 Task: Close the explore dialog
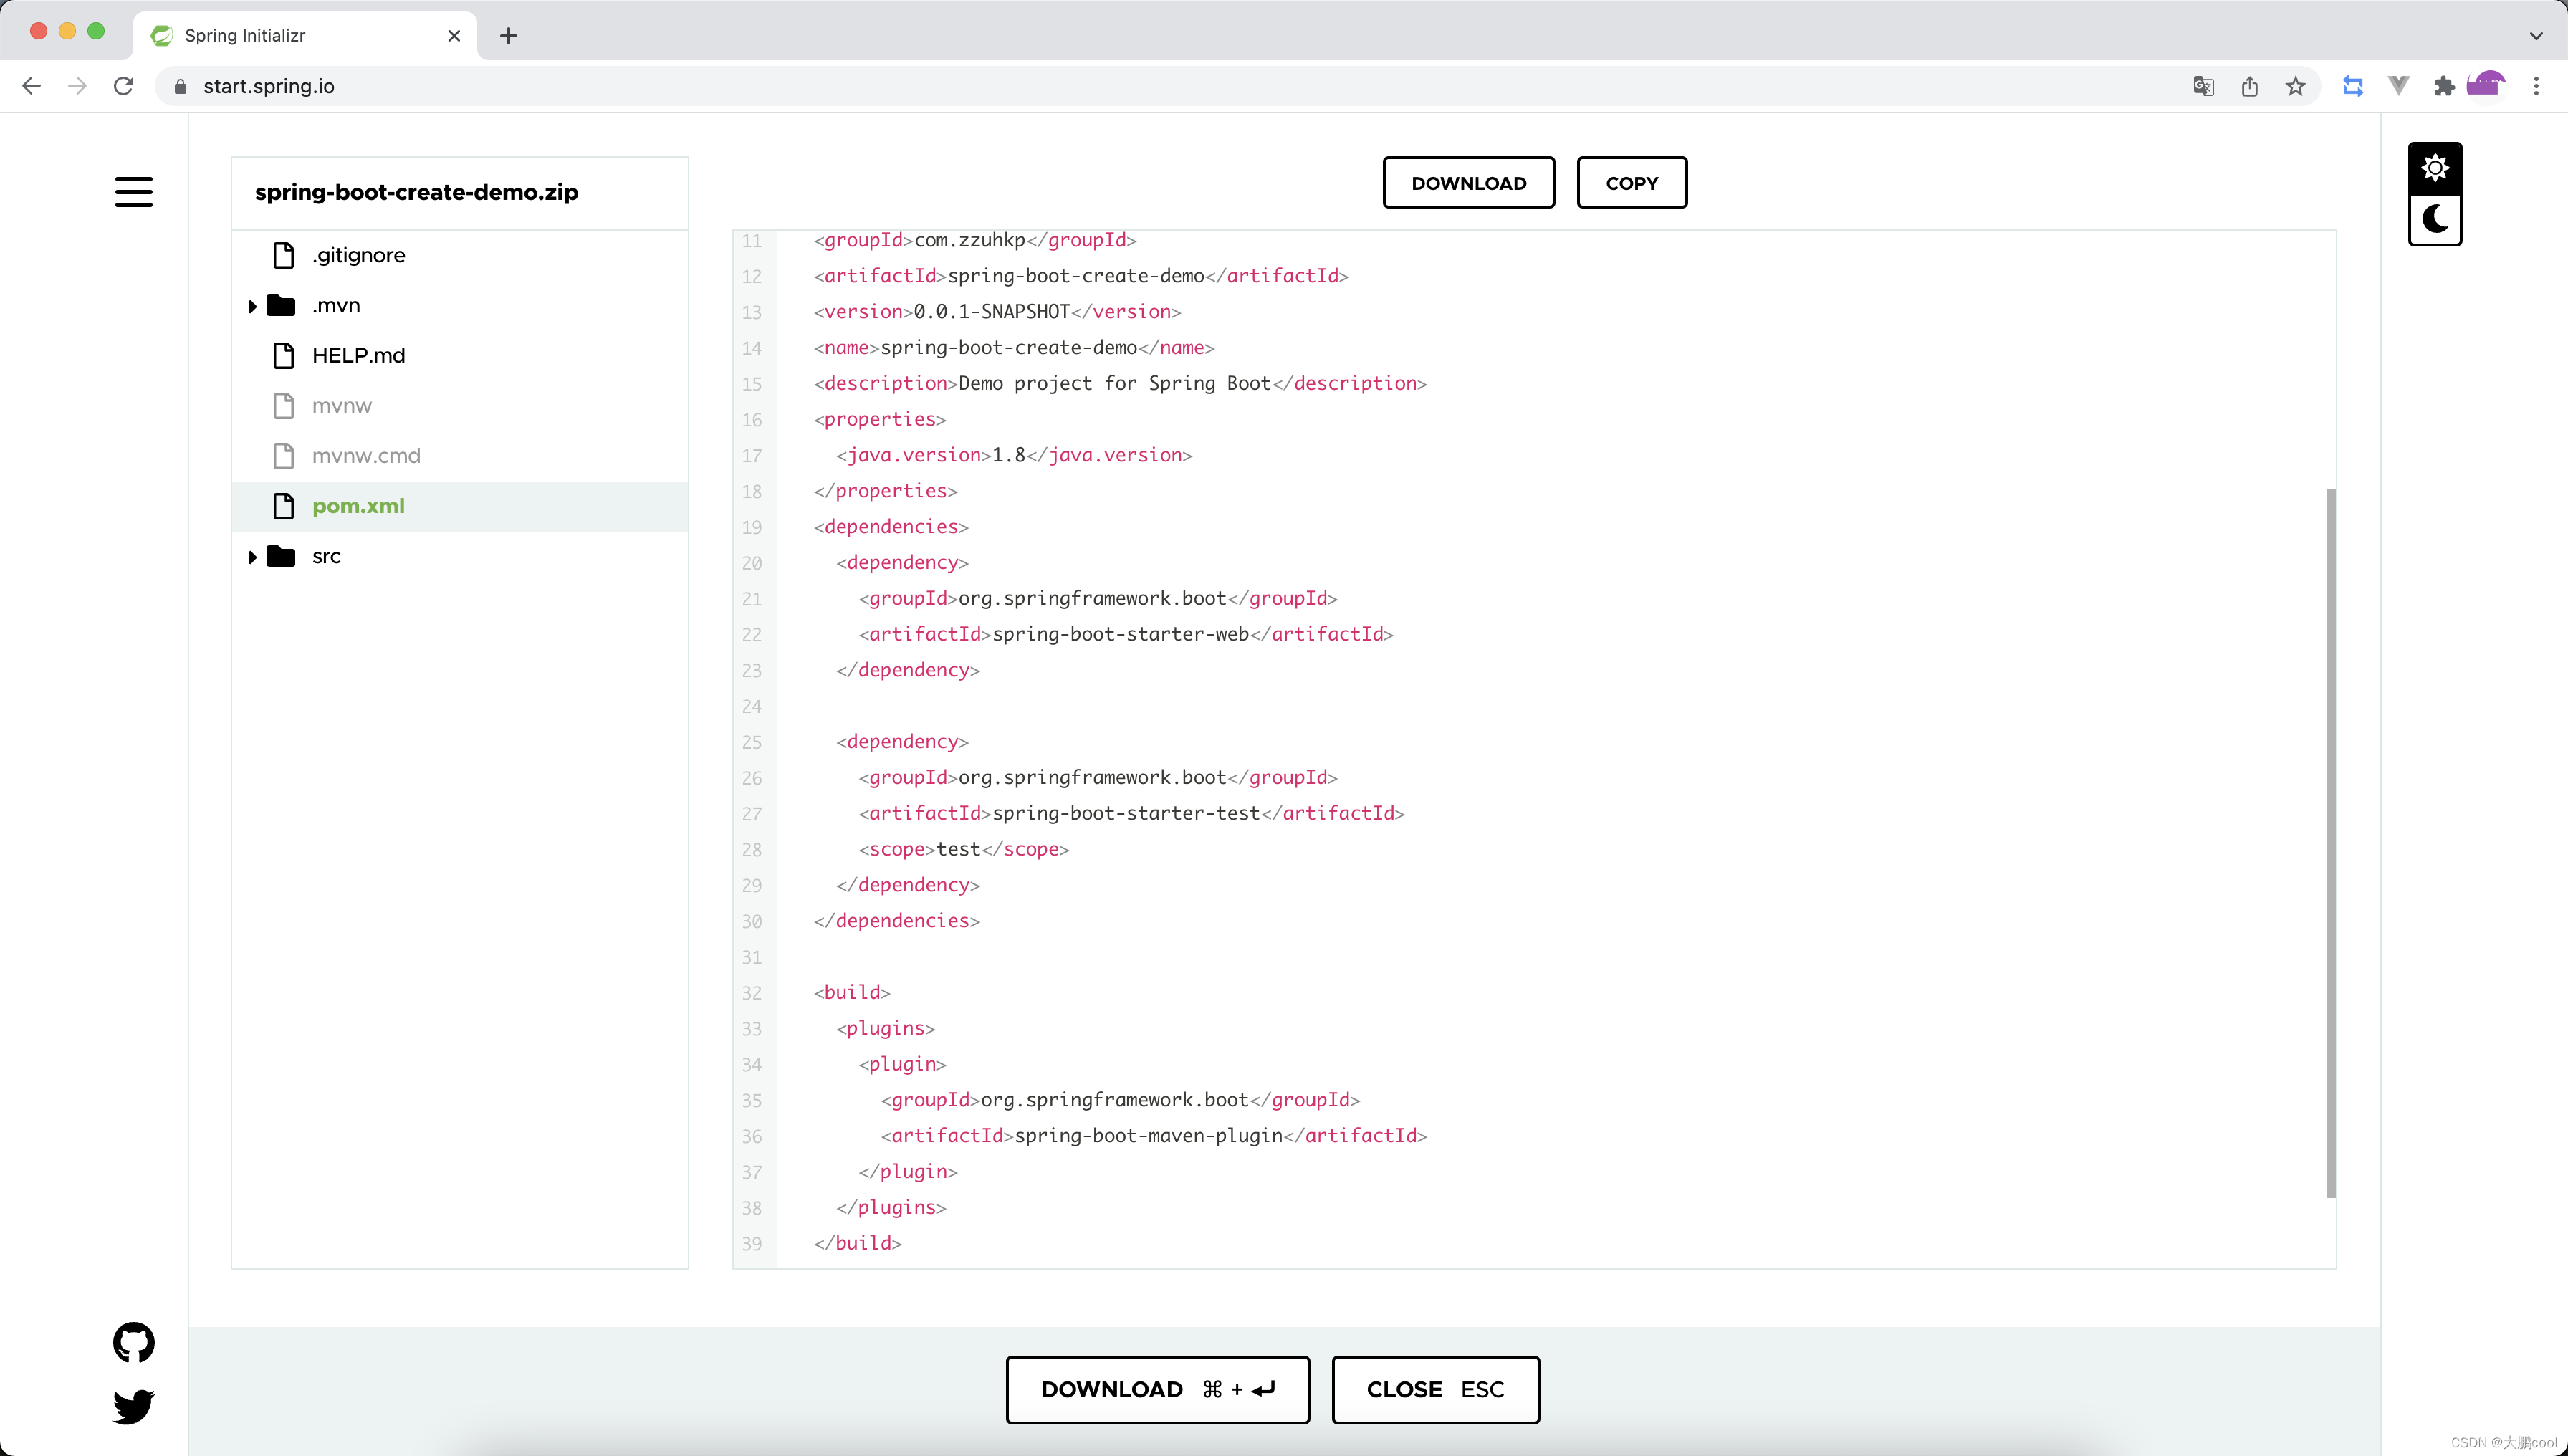coord(1435,1389)
